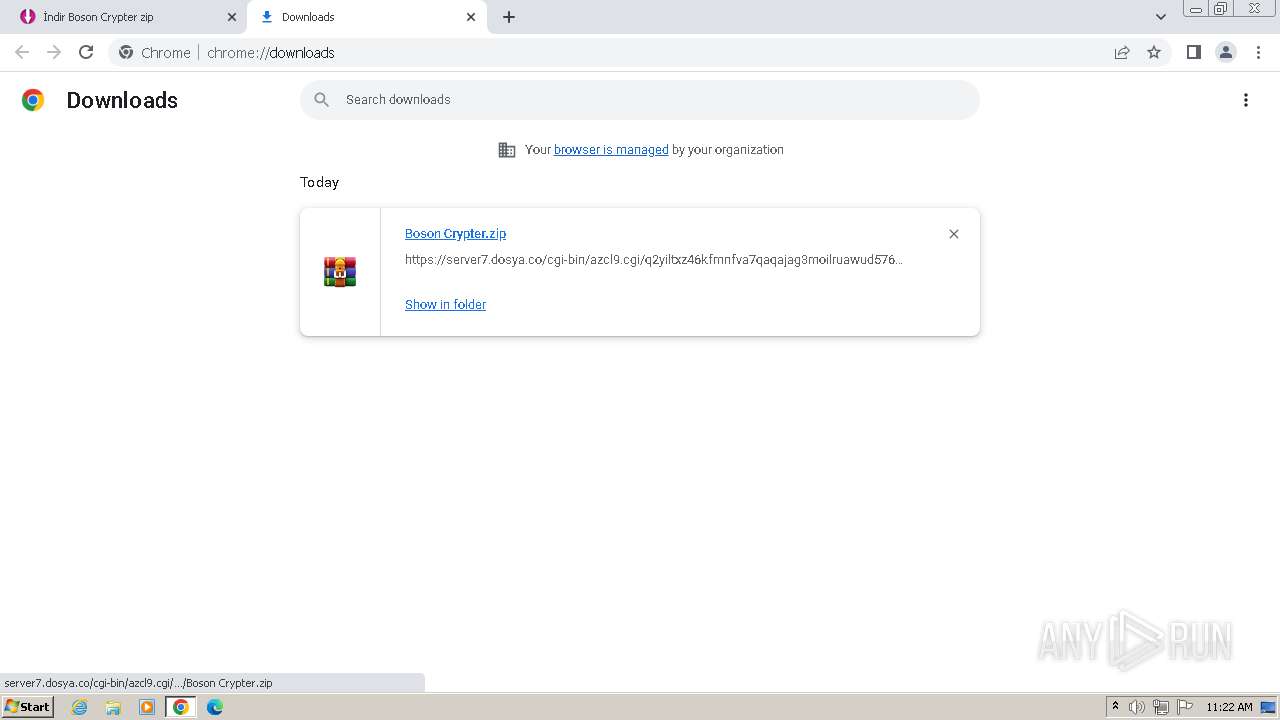Launch Internet Explorer from taskbar
Image resolution: width=1280 pixels, height=720 pixels.
[80, 707]
